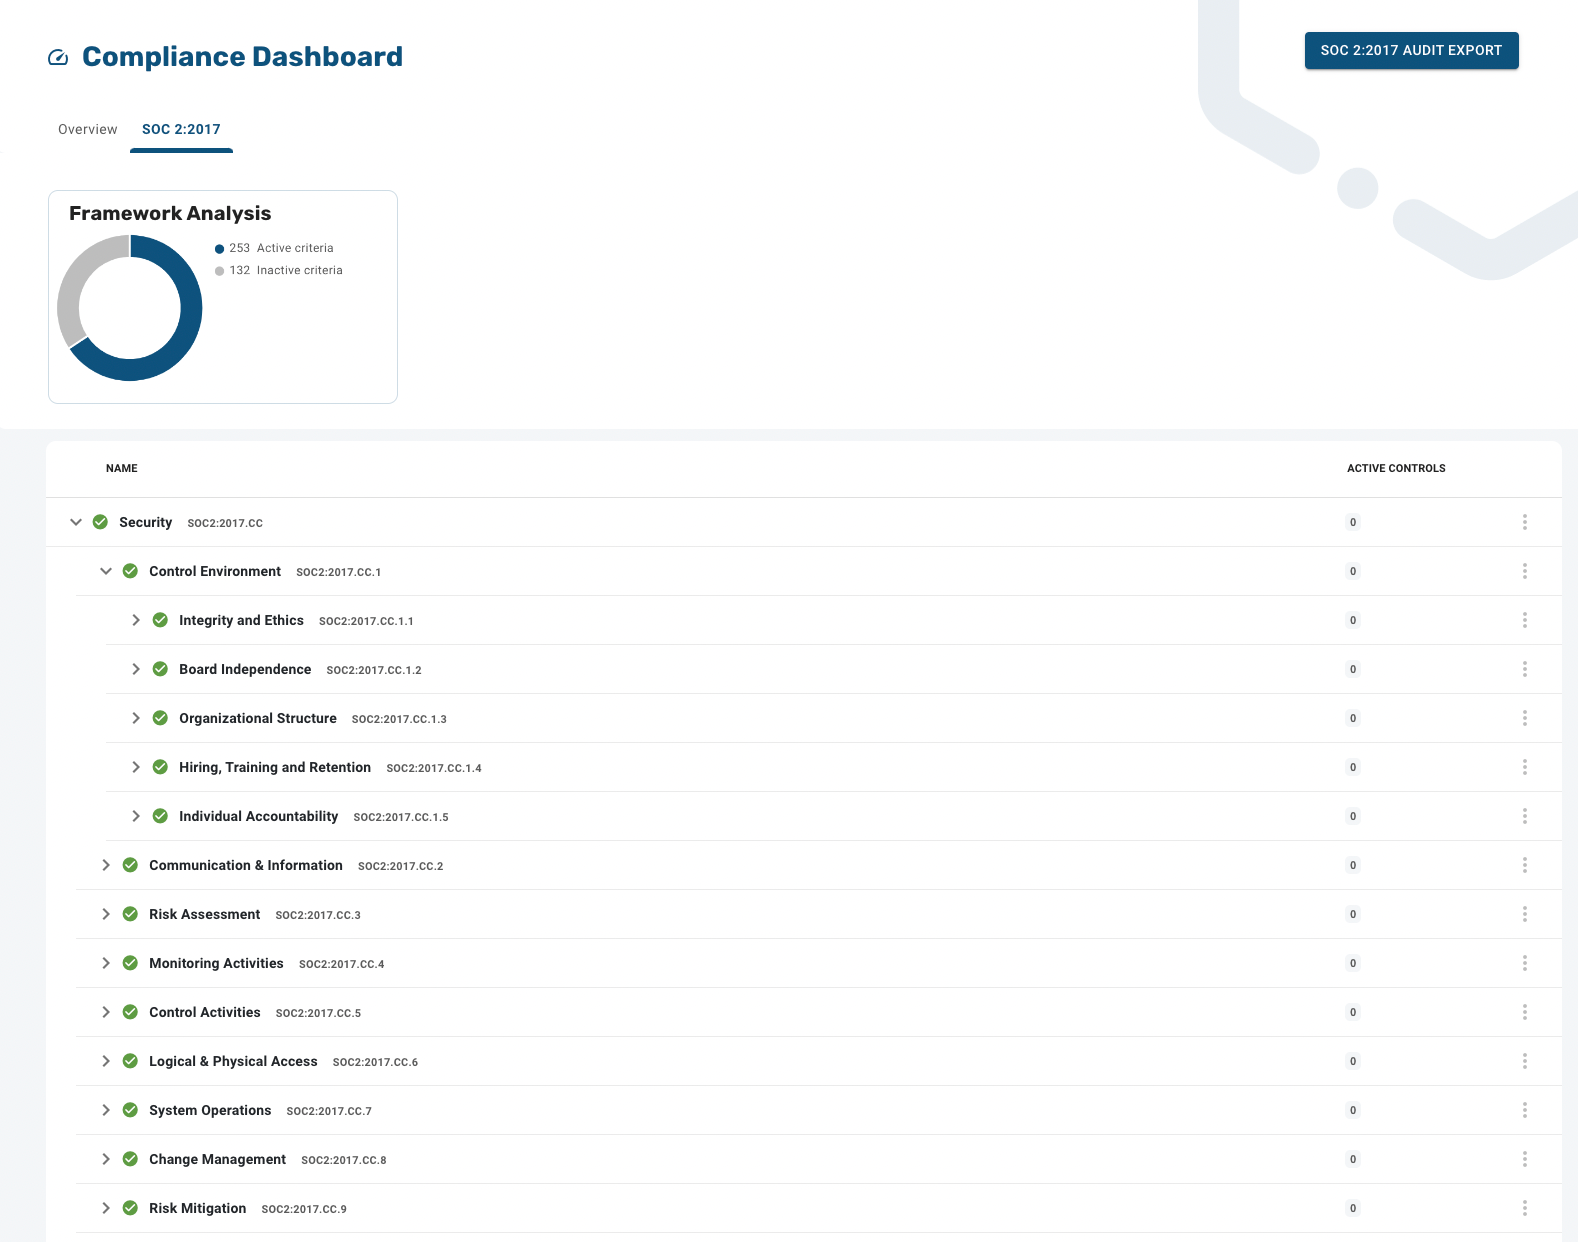Click active controls count badge for Security
The width and height of the screenshot is (1578, 1242).
(1353, 522)
